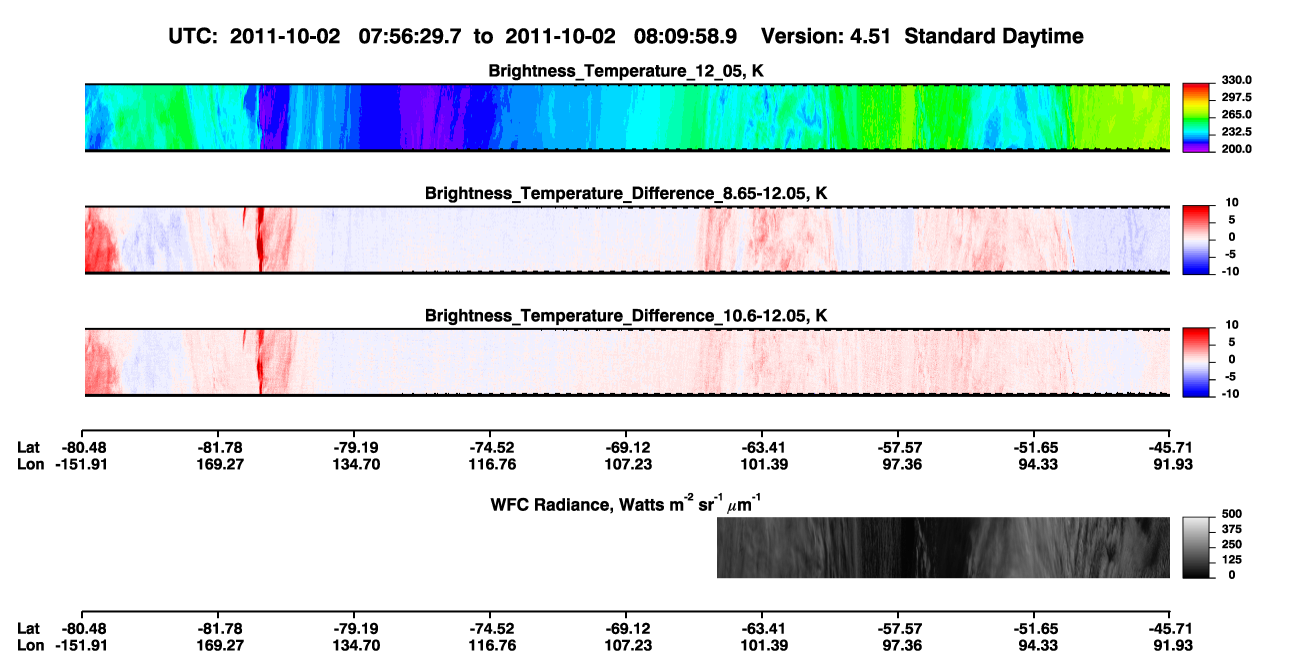Click longitude '107.23' on the axis above the WFC panel

coord(628,464)
